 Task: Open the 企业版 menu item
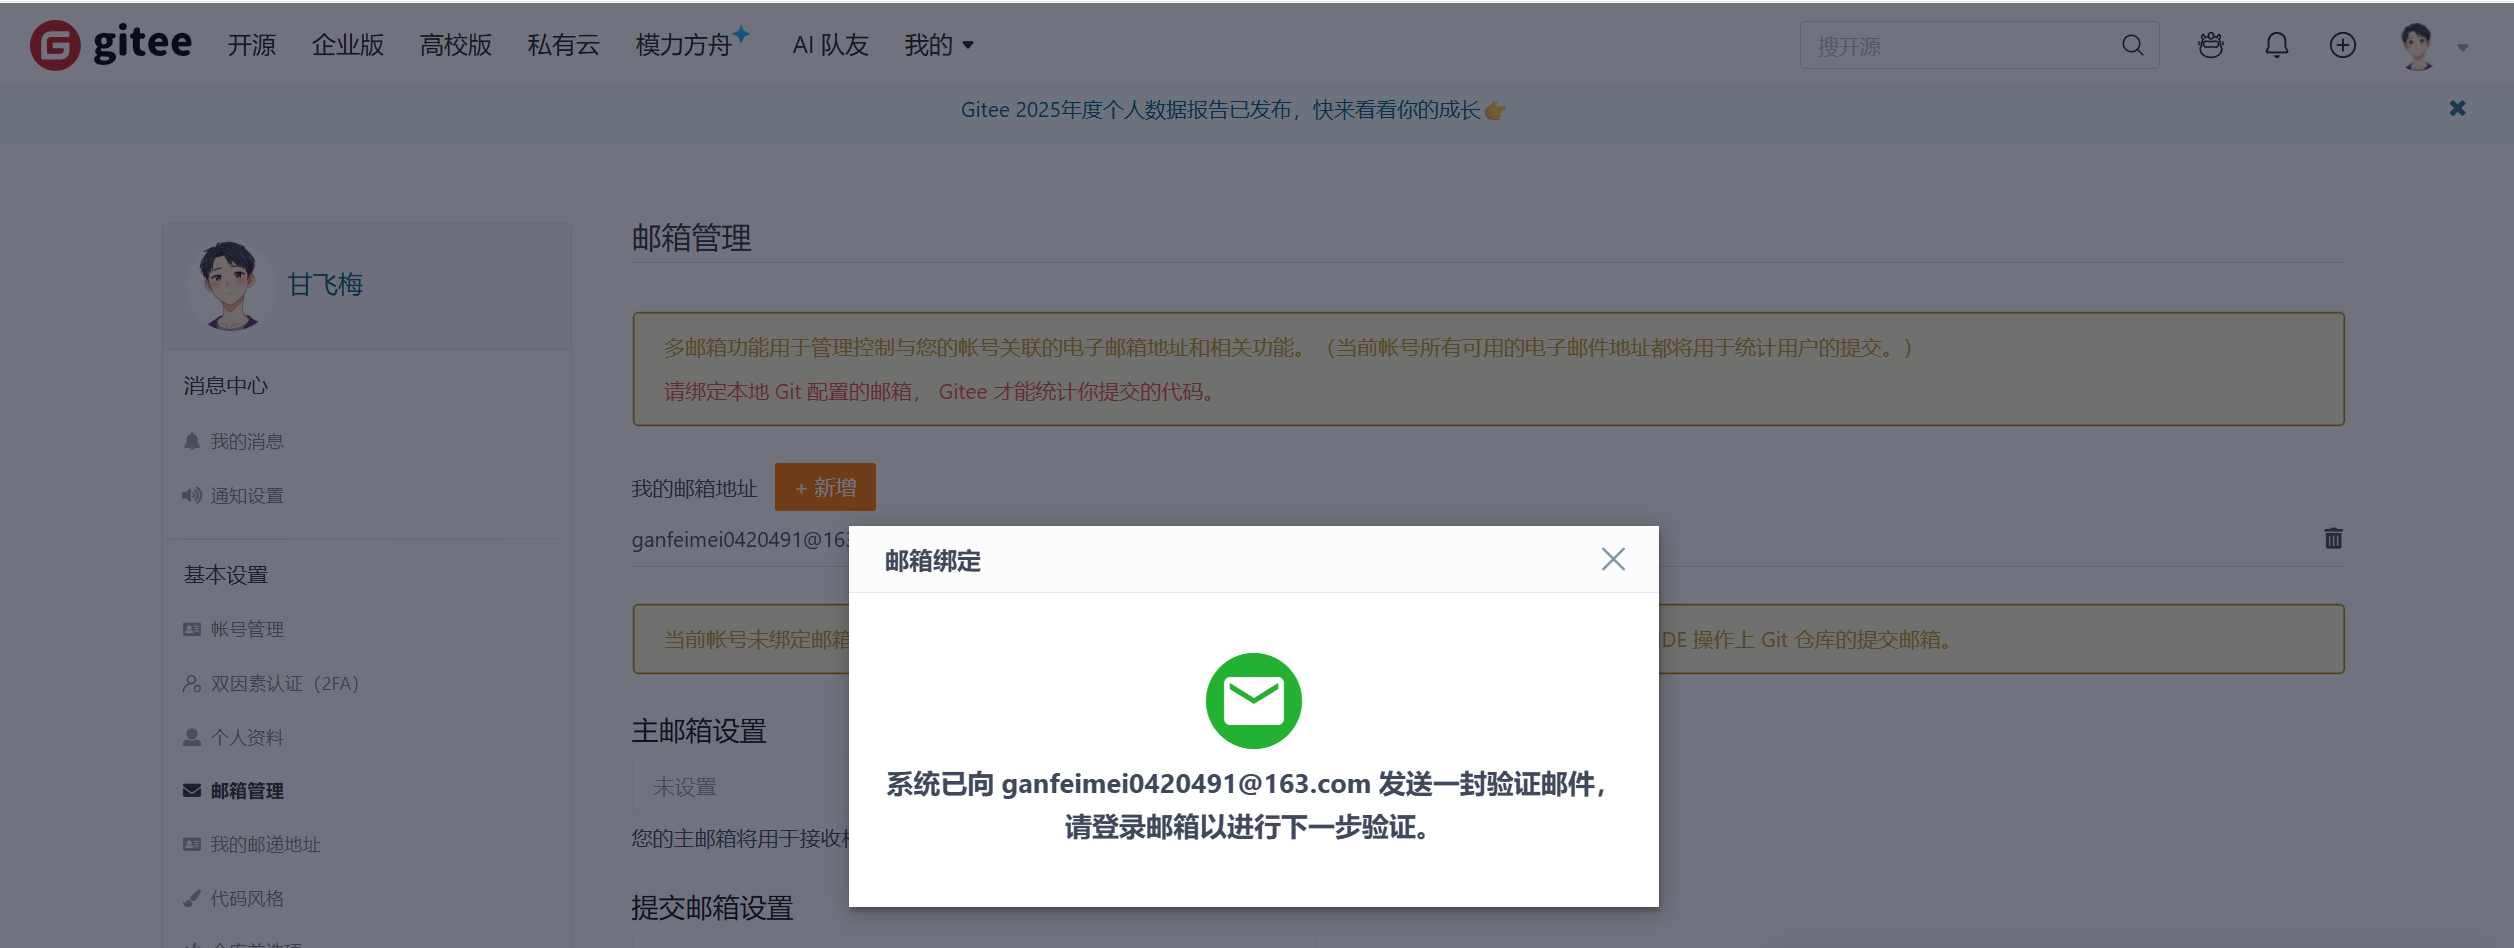pyautogui.click(x=347, y=45)
